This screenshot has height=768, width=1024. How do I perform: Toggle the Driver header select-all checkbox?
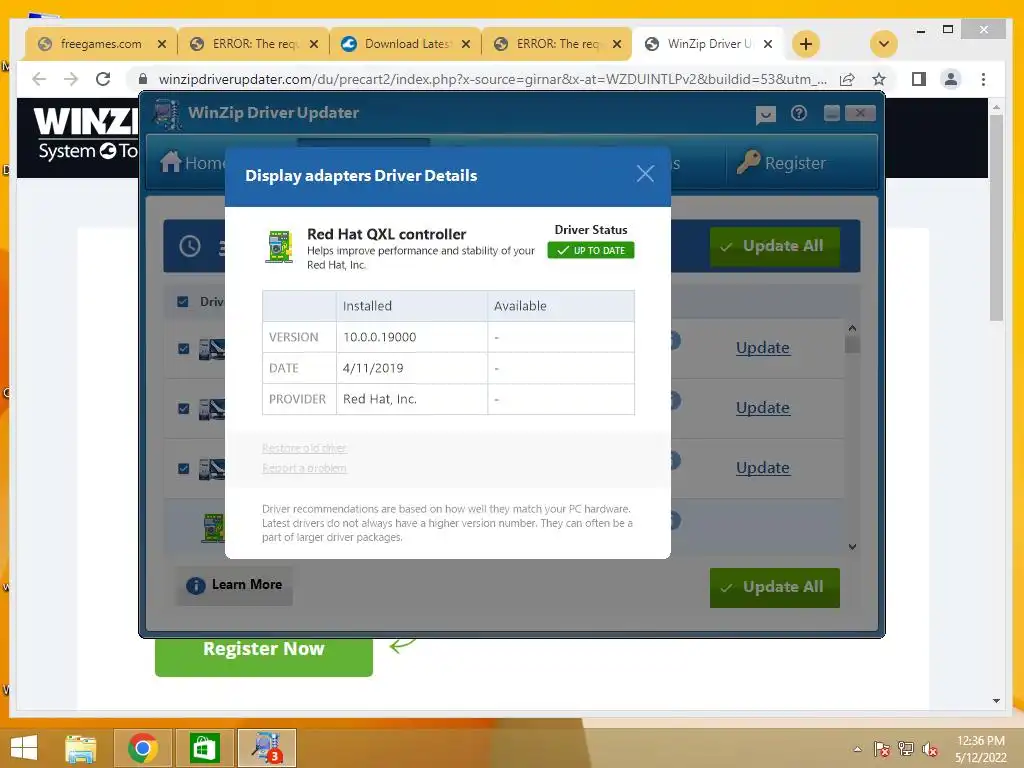pos(183,301)
